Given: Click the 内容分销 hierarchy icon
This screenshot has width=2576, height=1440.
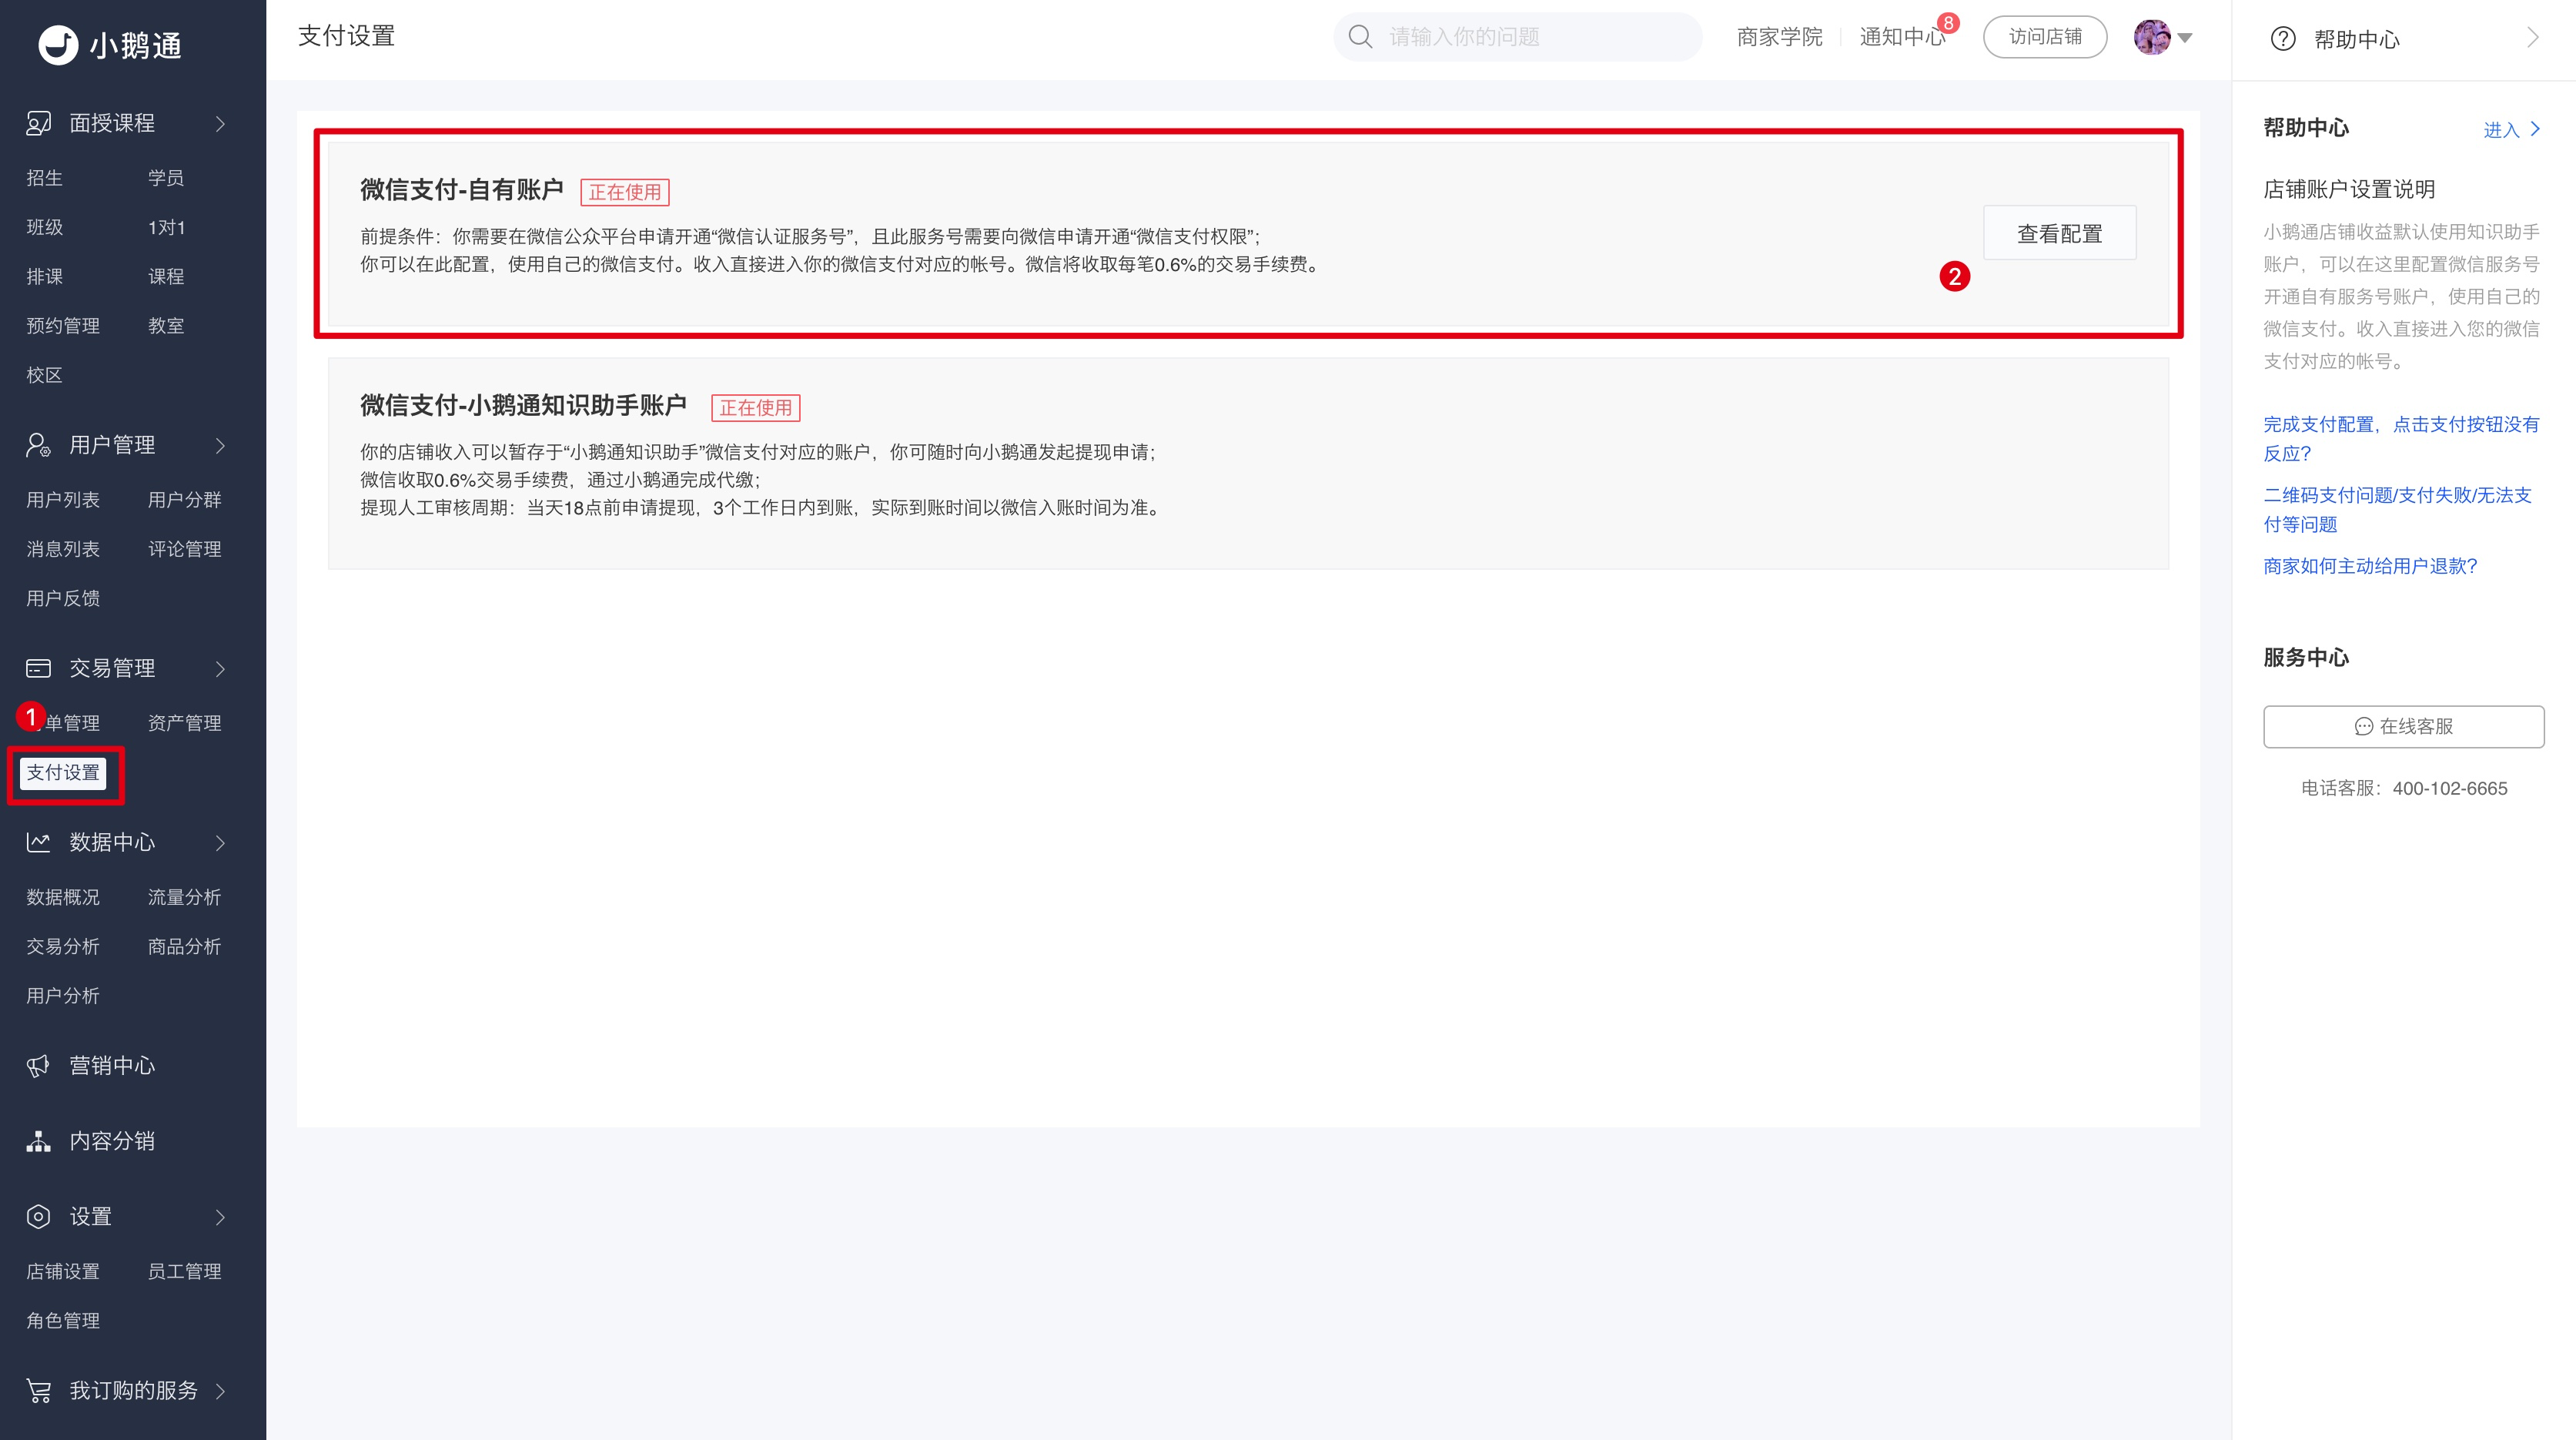Looking at the screenshot, I should (38, 1141).
